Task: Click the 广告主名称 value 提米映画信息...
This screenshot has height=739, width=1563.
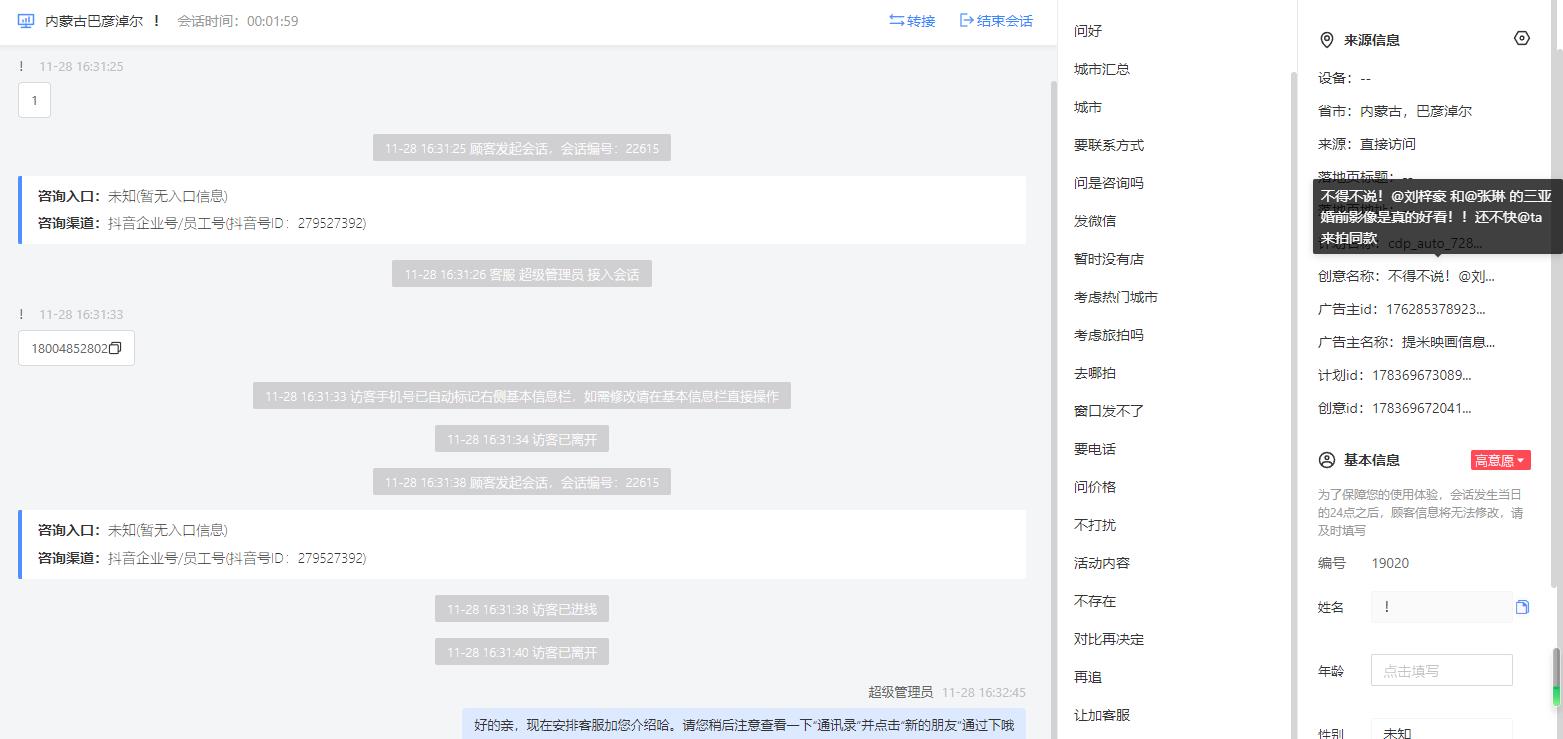Action: click(x=1447, y=342)
